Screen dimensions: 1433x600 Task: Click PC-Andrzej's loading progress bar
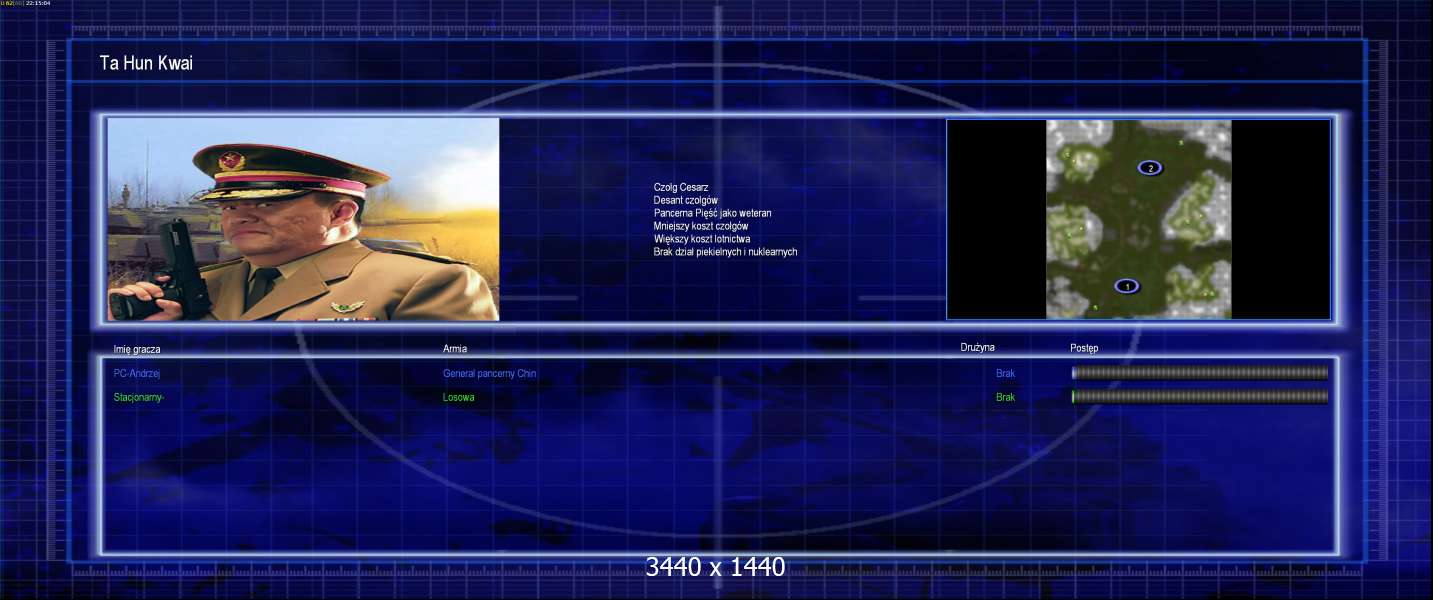(1199, 373)
